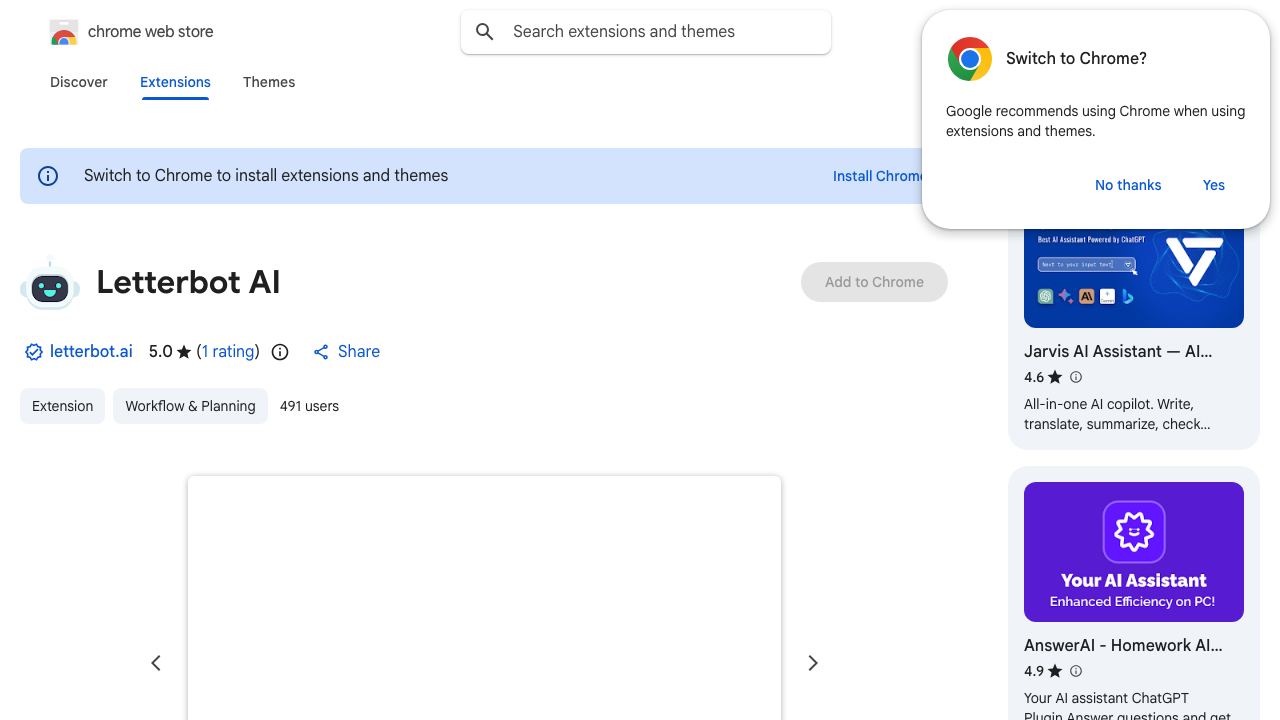Click the Chrome Web Store logo
1280x720 pixels.
[x=64, y=32]
